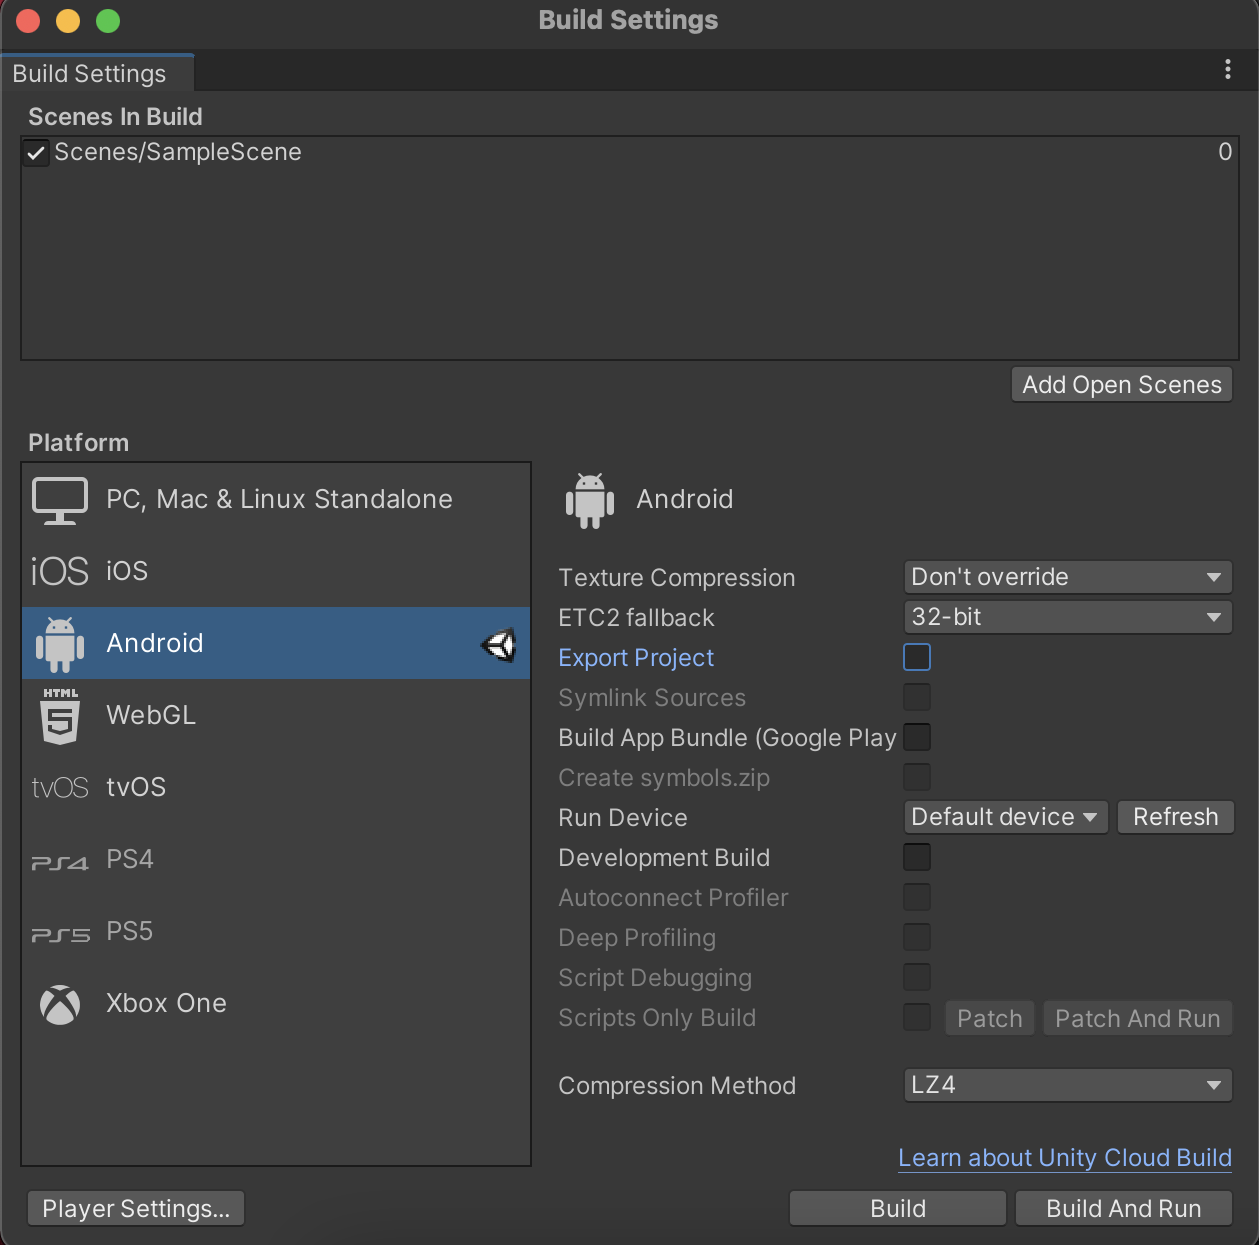This screenshot has height=1245, width=1259.
Task: Toggle Scripts Only Build checkbox
Action: point(917,1017)
